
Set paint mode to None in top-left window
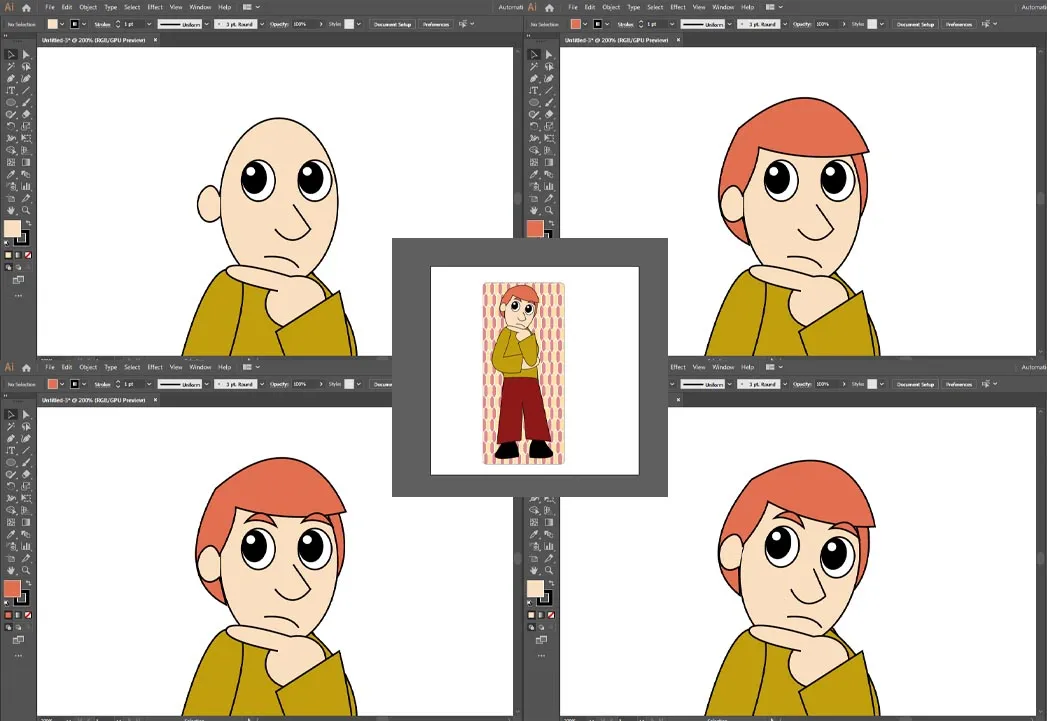click(x=28, y=255)
